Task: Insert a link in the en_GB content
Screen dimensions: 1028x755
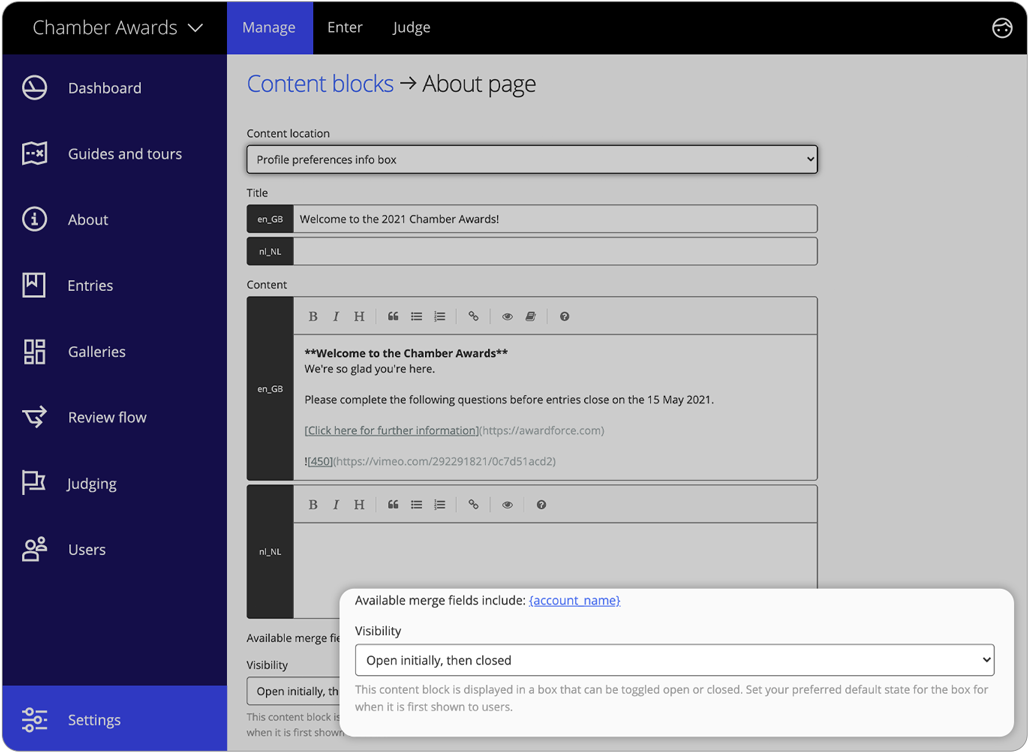Action: (x=473, y=316)
